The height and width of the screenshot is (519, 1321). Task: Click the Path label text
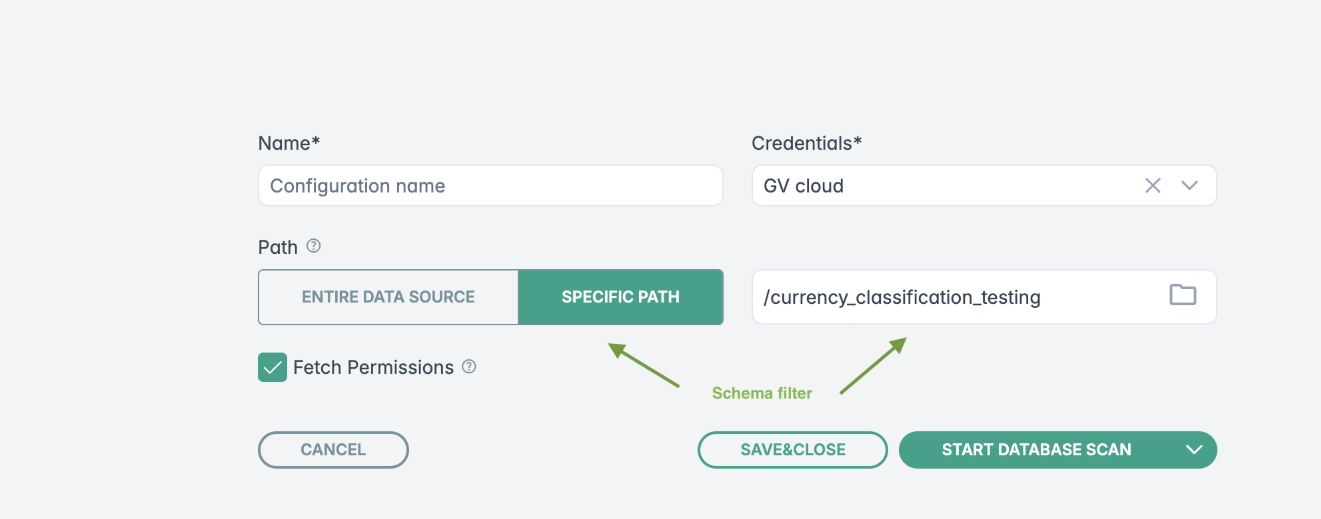(x=278, y=247)
